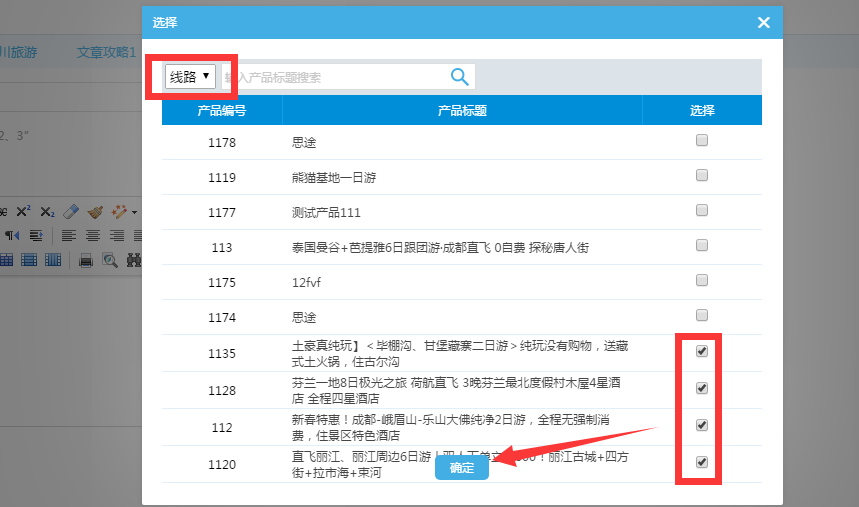
Task: Click the product title search input field
Action: [x=335, y=77]
